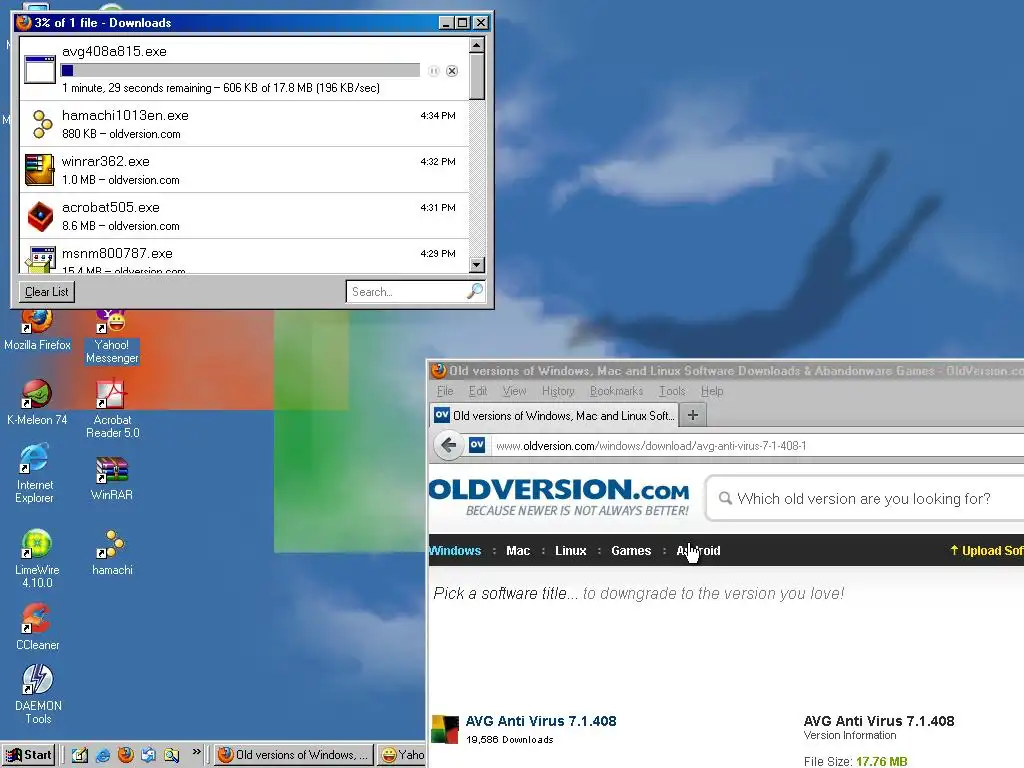This screenshot has height=768, width=1024.
Task: Open Internet Explorer from Quick Launch
Action: coord(103,755)
